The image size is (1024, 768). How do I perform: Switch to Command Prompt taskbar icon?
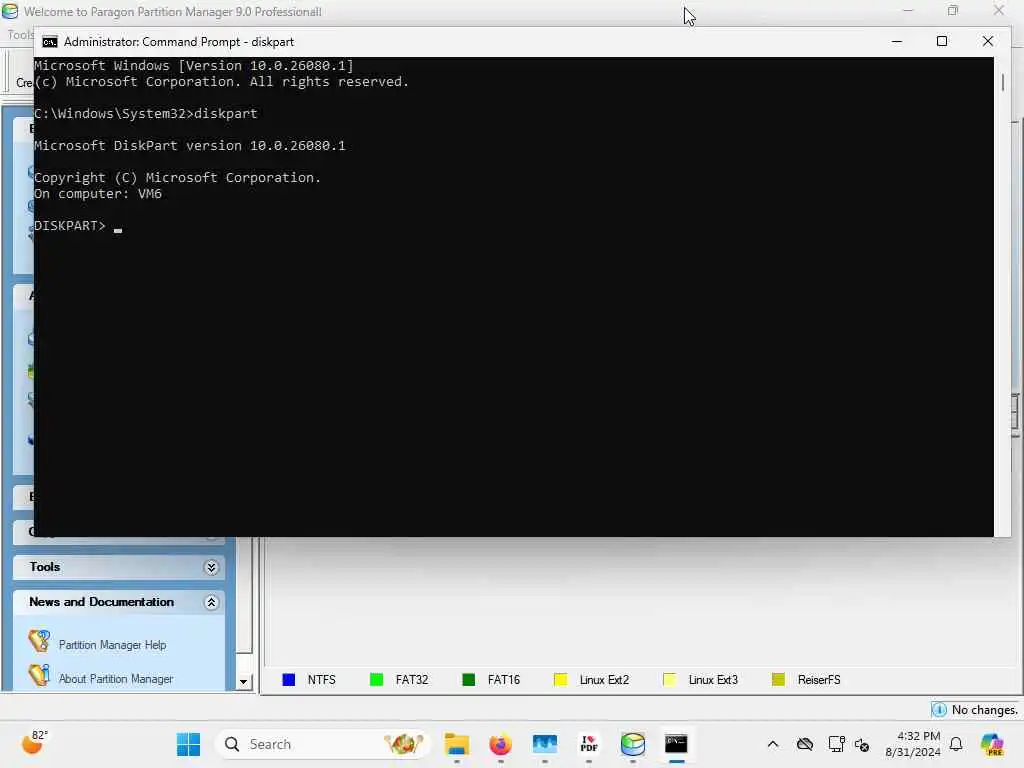676,744
